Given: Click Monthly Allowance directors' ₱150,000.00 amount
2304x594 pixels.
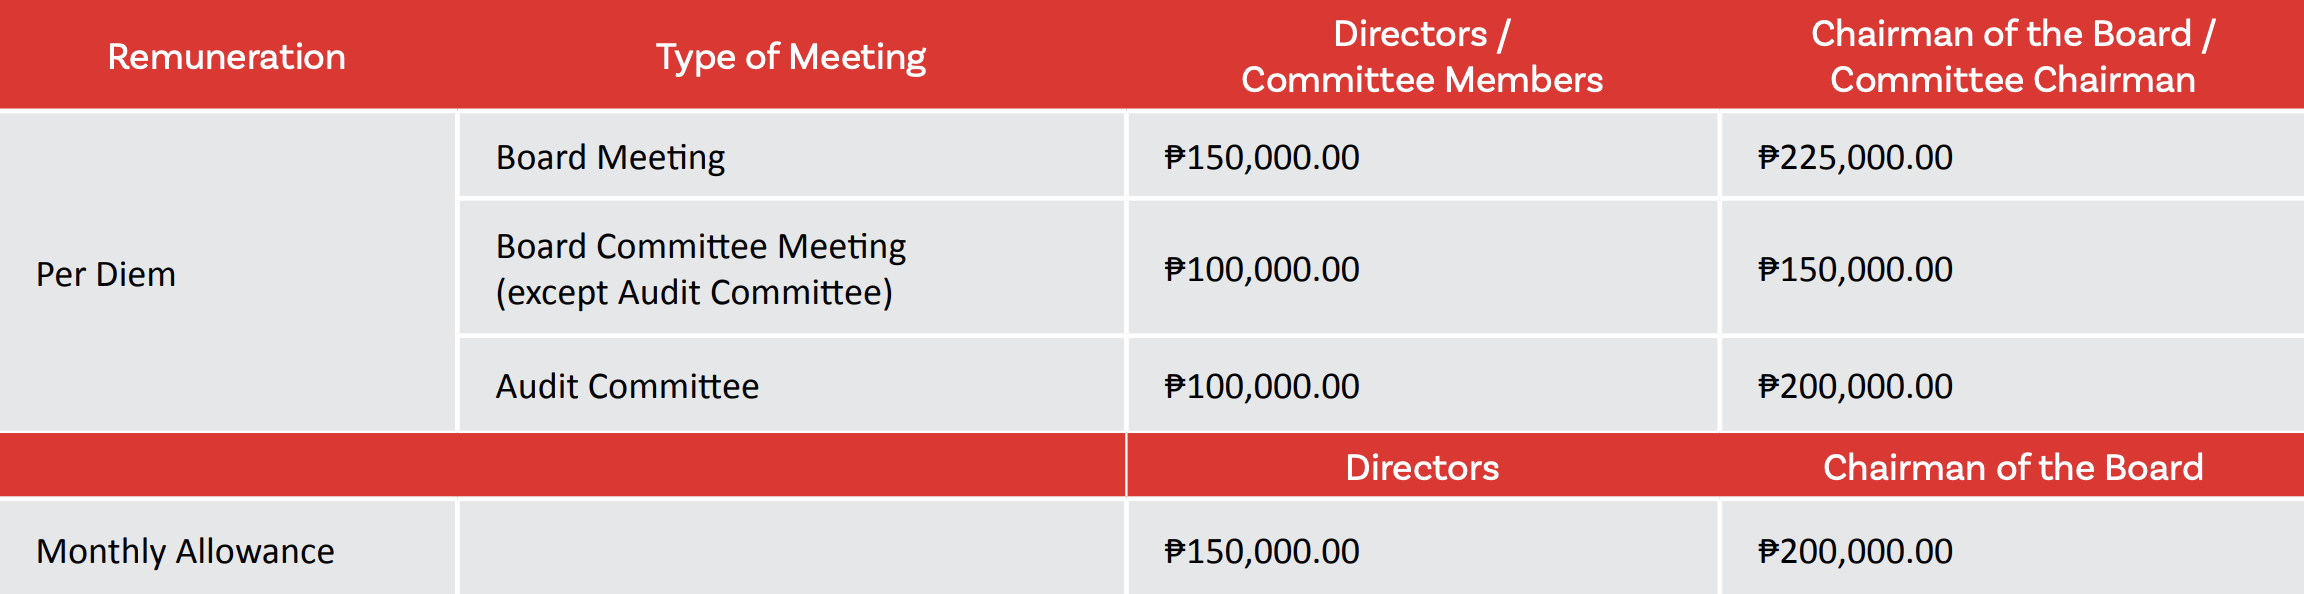Looking at the screenshot, I should click(x=1261, y=551).
